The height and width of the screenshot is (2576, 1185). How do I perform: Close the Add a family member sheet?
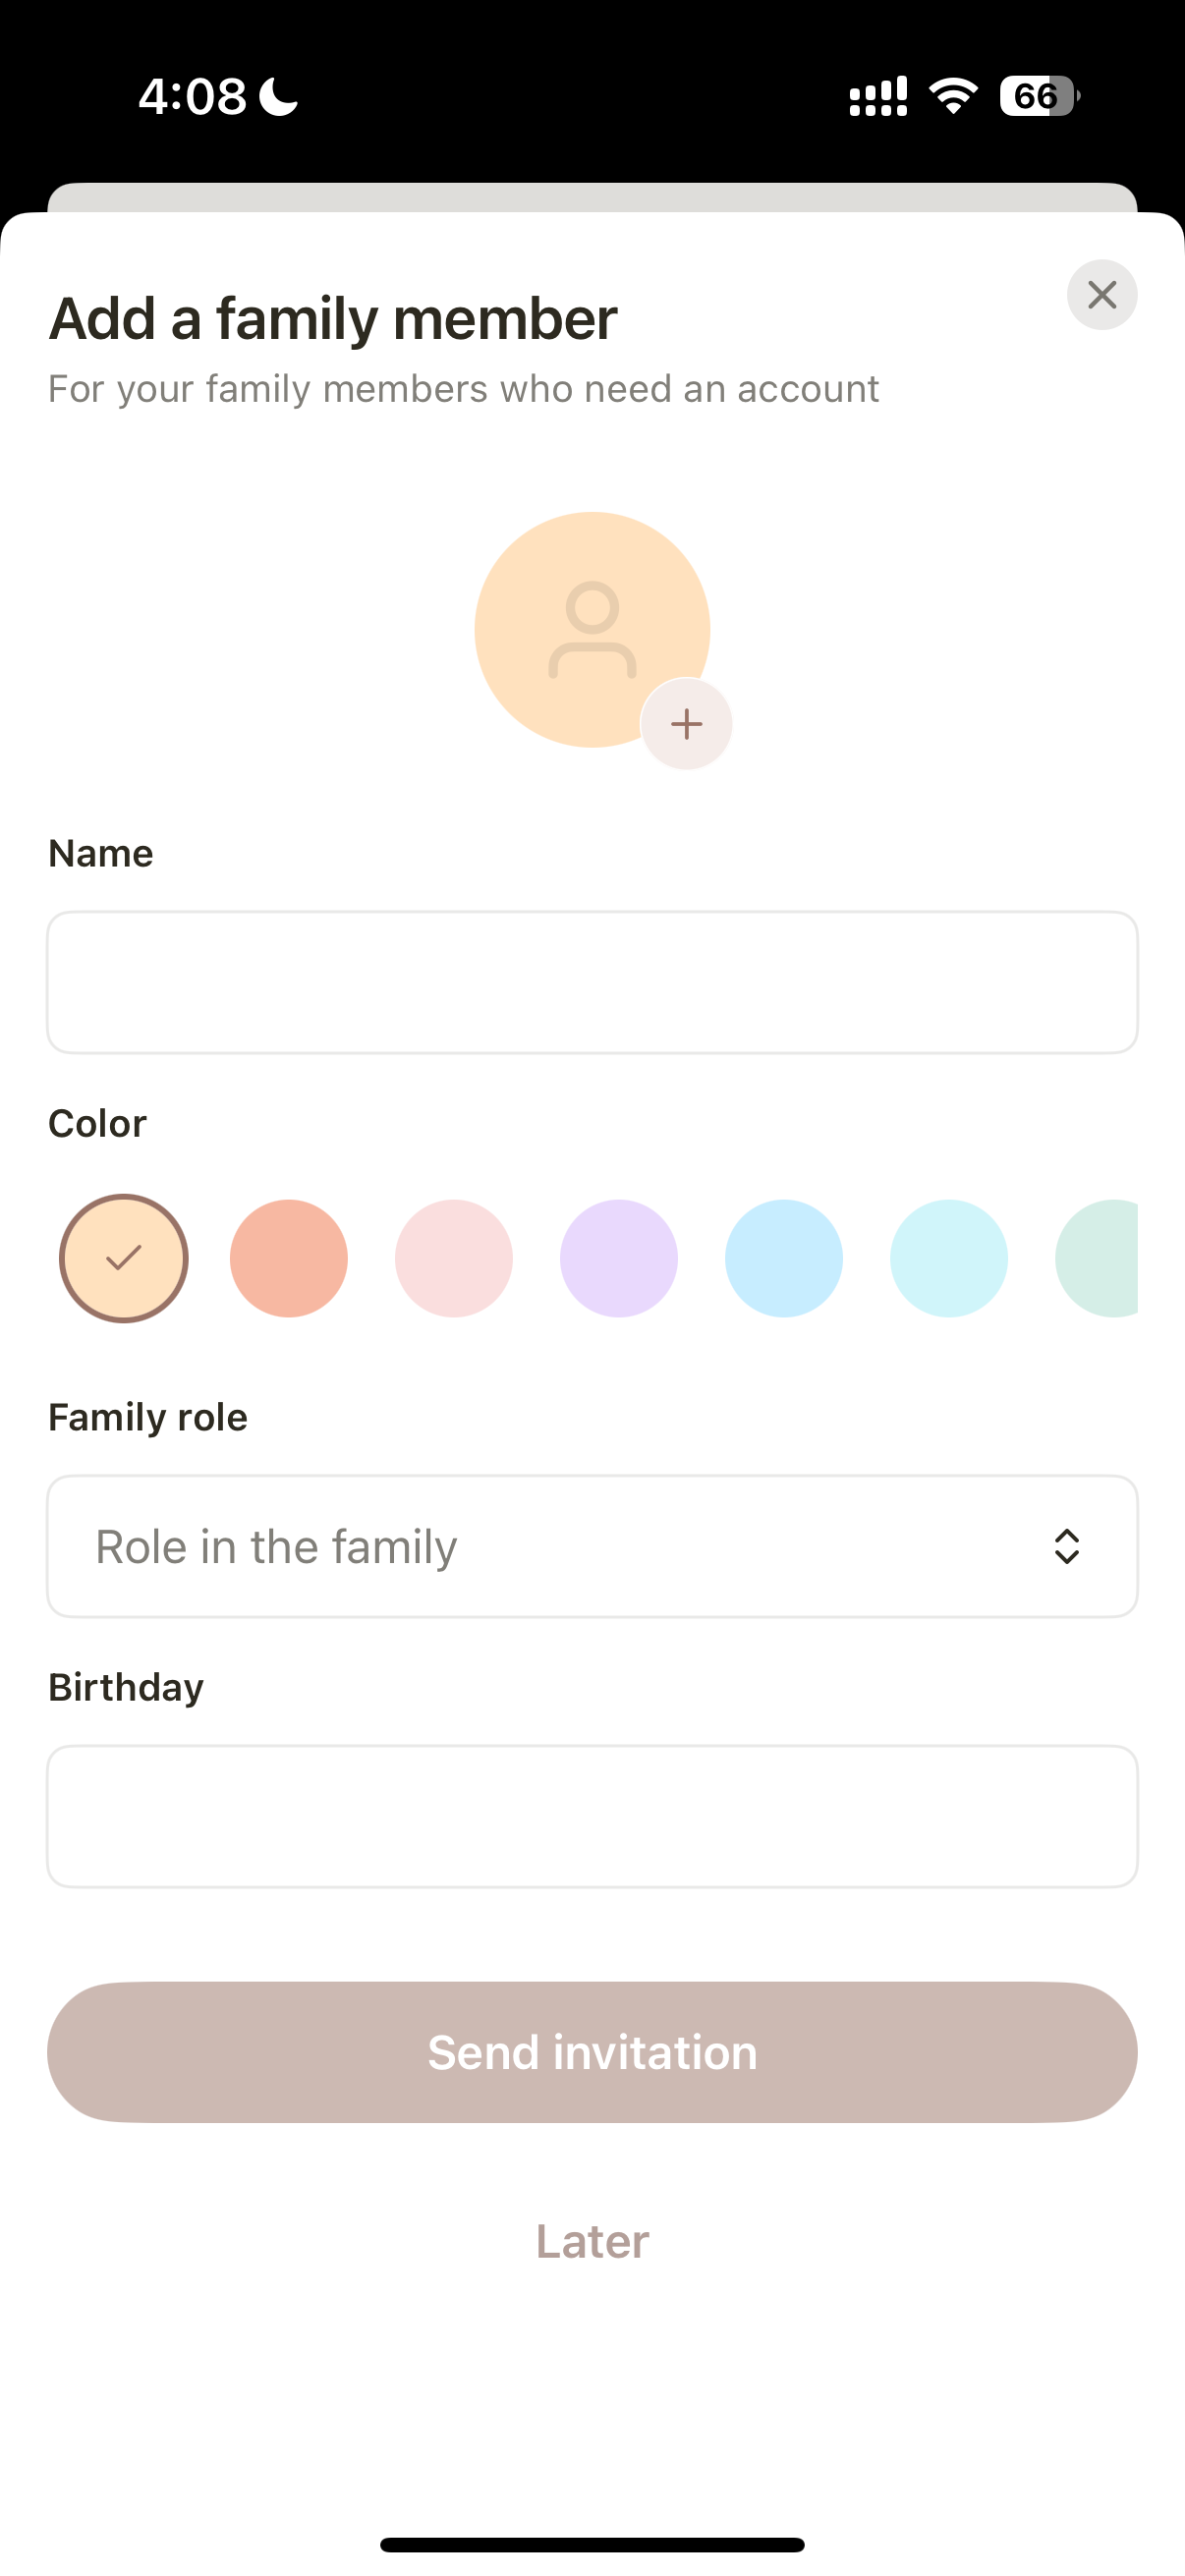pyautogui.click(x=1101, y=295)
